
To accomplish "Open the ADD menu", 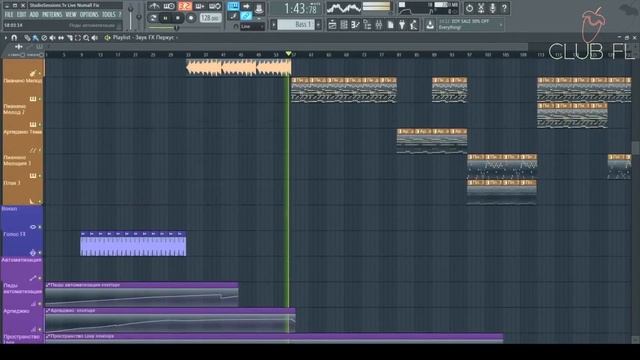I will coord(34,15).
